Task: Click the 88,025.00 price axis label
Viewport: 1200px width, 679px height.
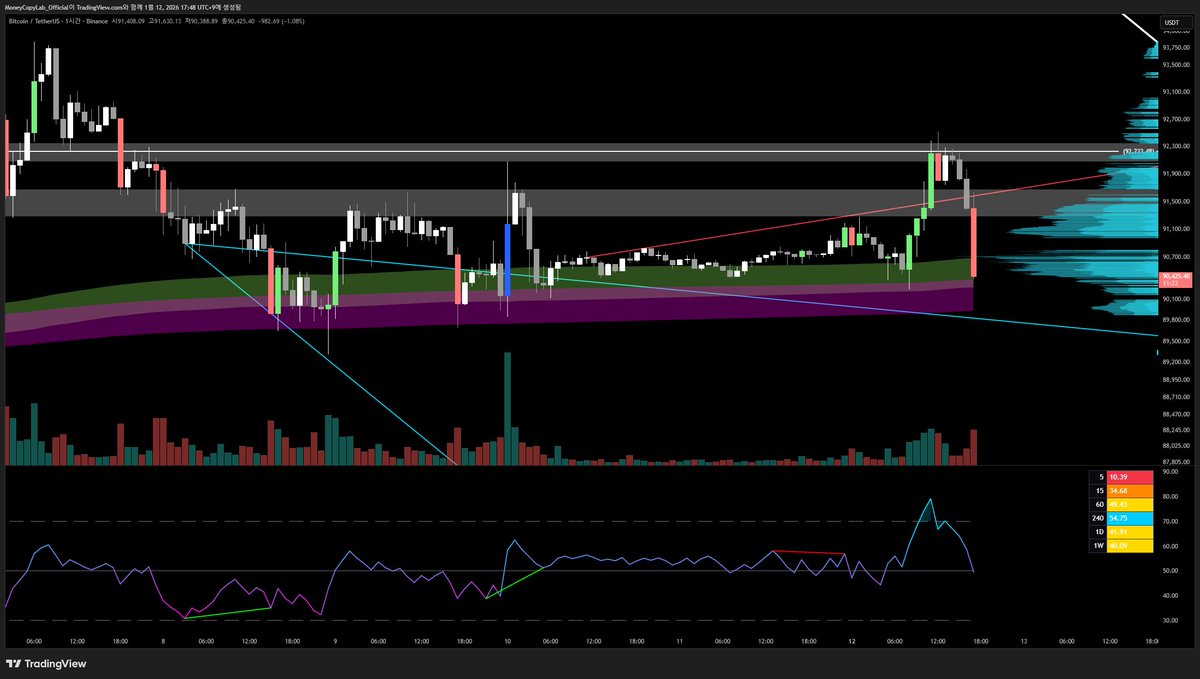Action: point(1176,445)
